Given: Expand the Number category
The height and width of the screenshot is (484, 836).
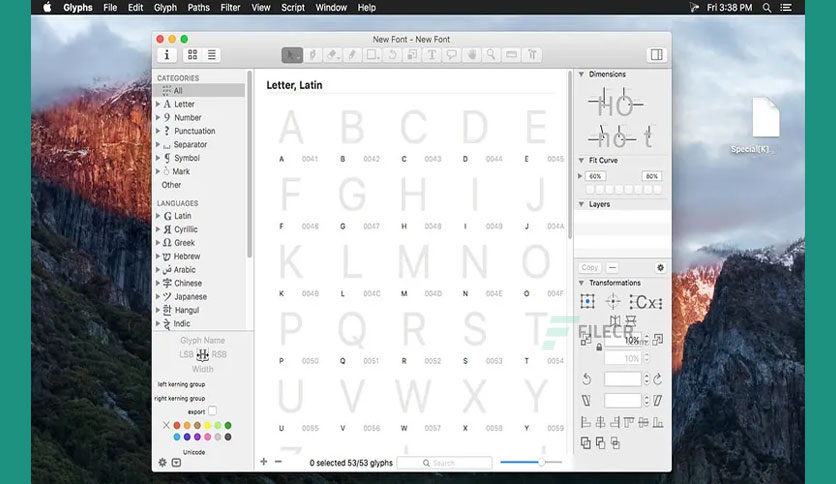Looking at the screenshot, I should (x=158, y=117).
